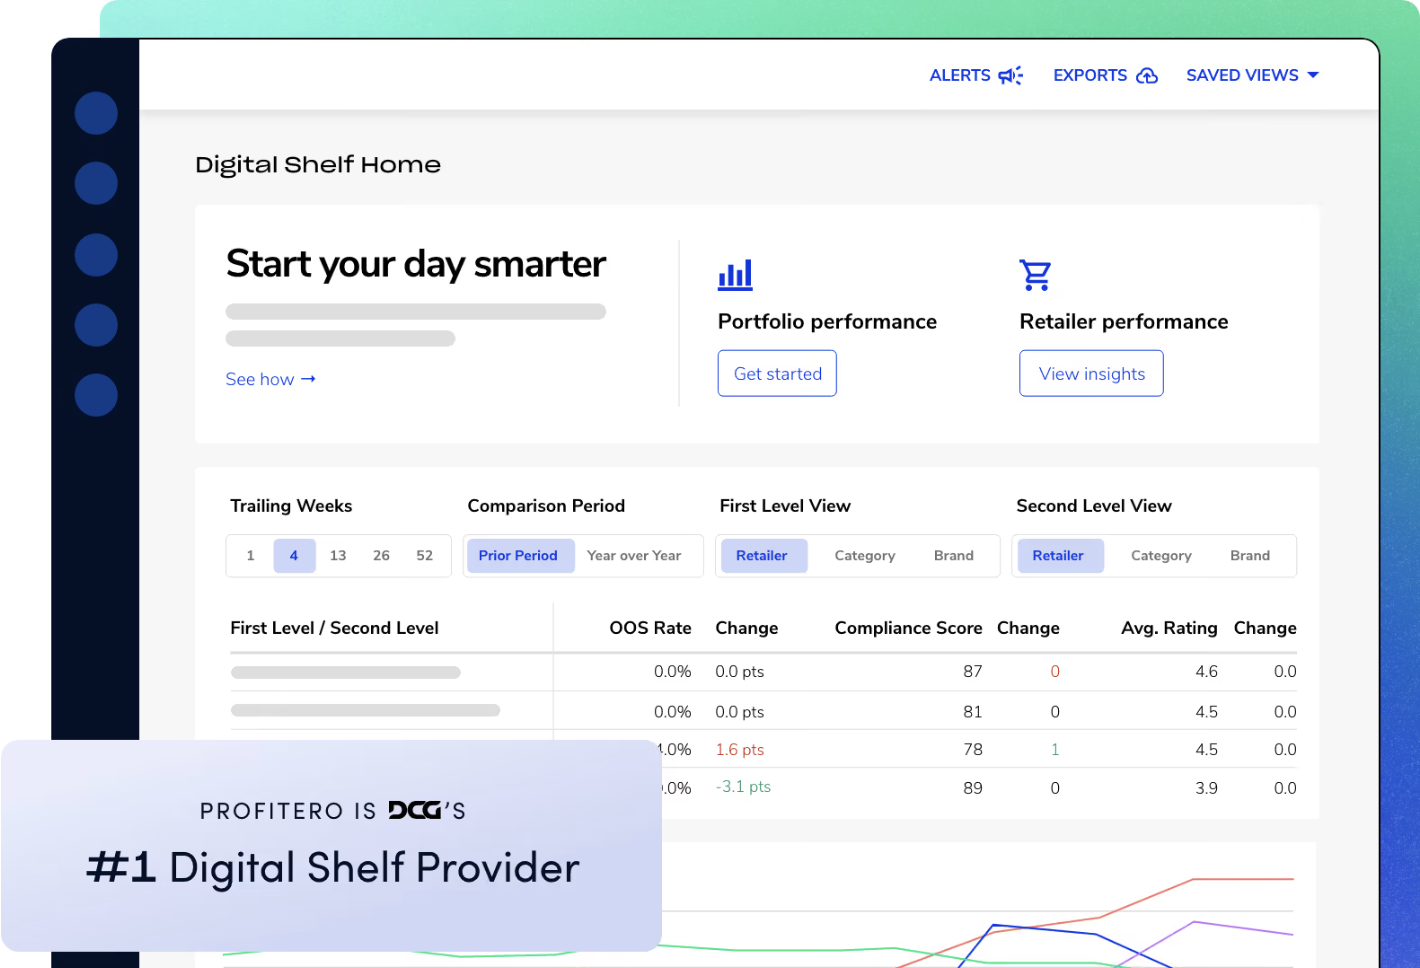Choose Brand in First Level View
1420x968 pixels.
(954, 555)
